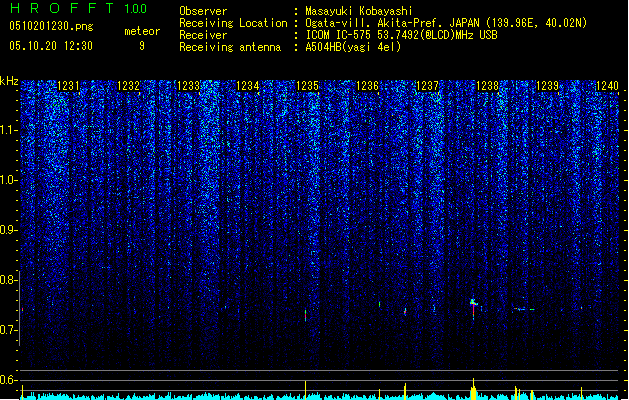Click the 1232 time marker
The image size is (629, 400).
pos(128,86)
